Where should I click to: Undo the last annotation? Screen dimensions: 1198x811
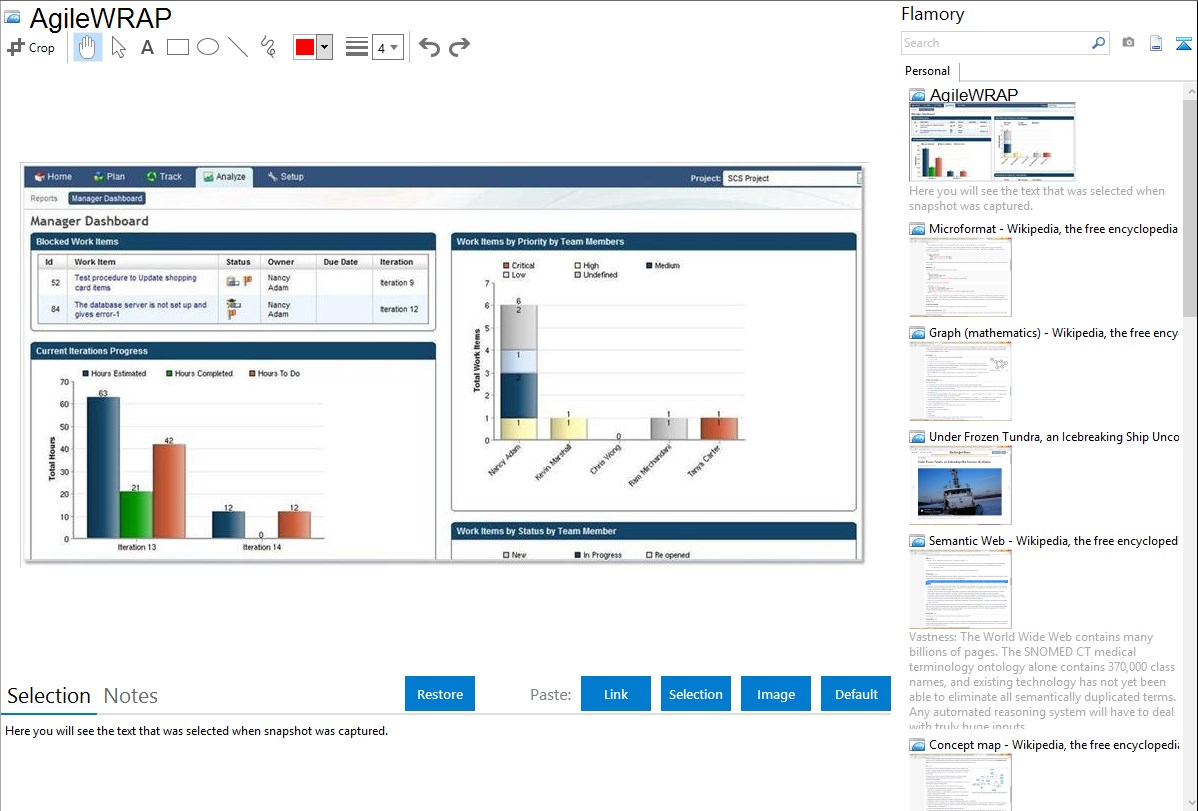[x=429, y=47]
